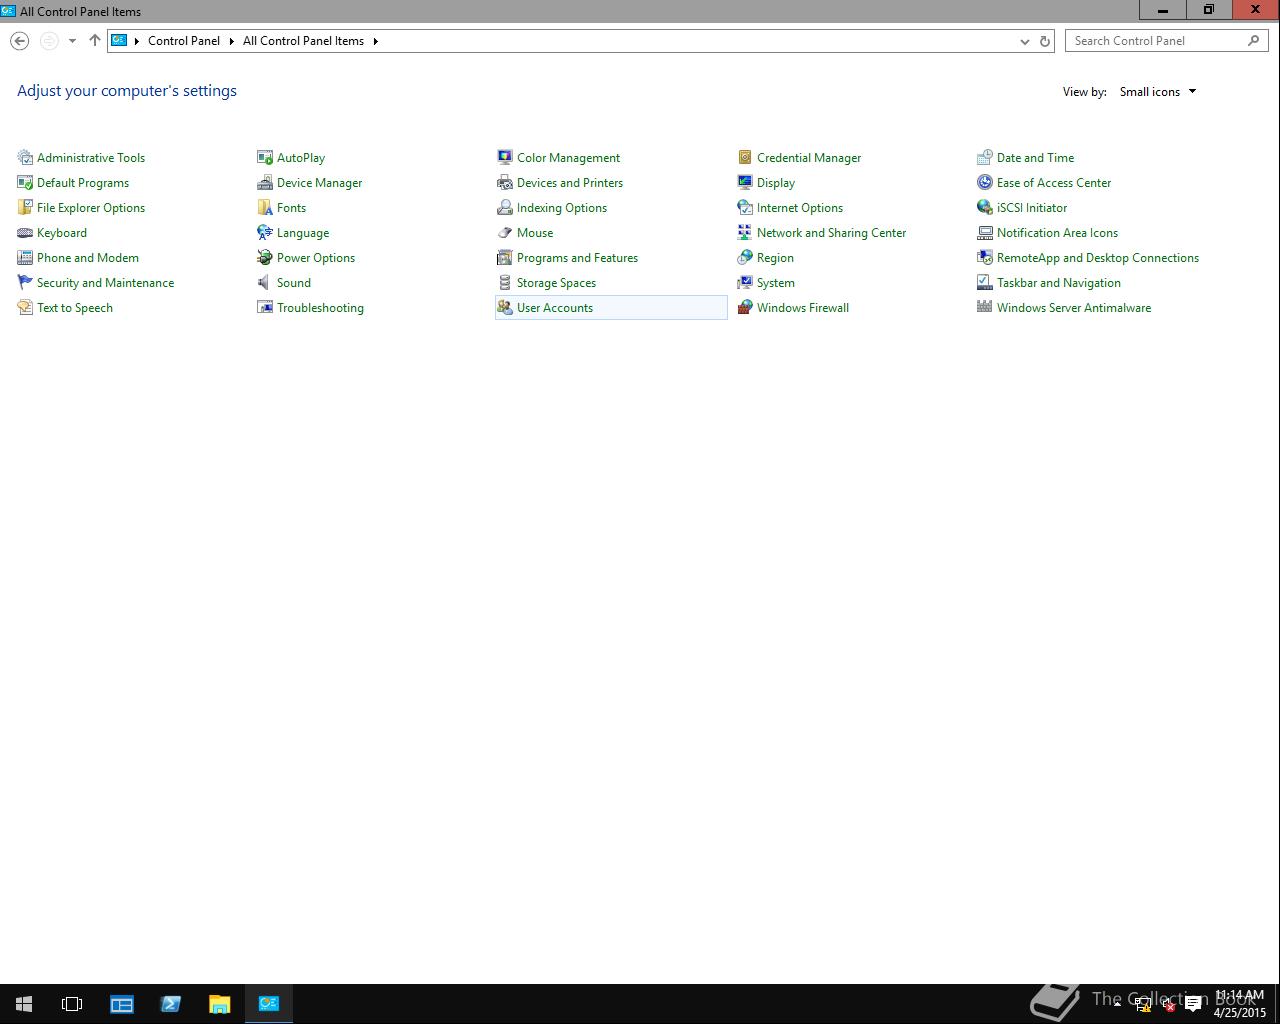Click the Credential Manager safe icon
Image resolution: width=1280 pixels, height=1024 pixels.
(745, 158)
